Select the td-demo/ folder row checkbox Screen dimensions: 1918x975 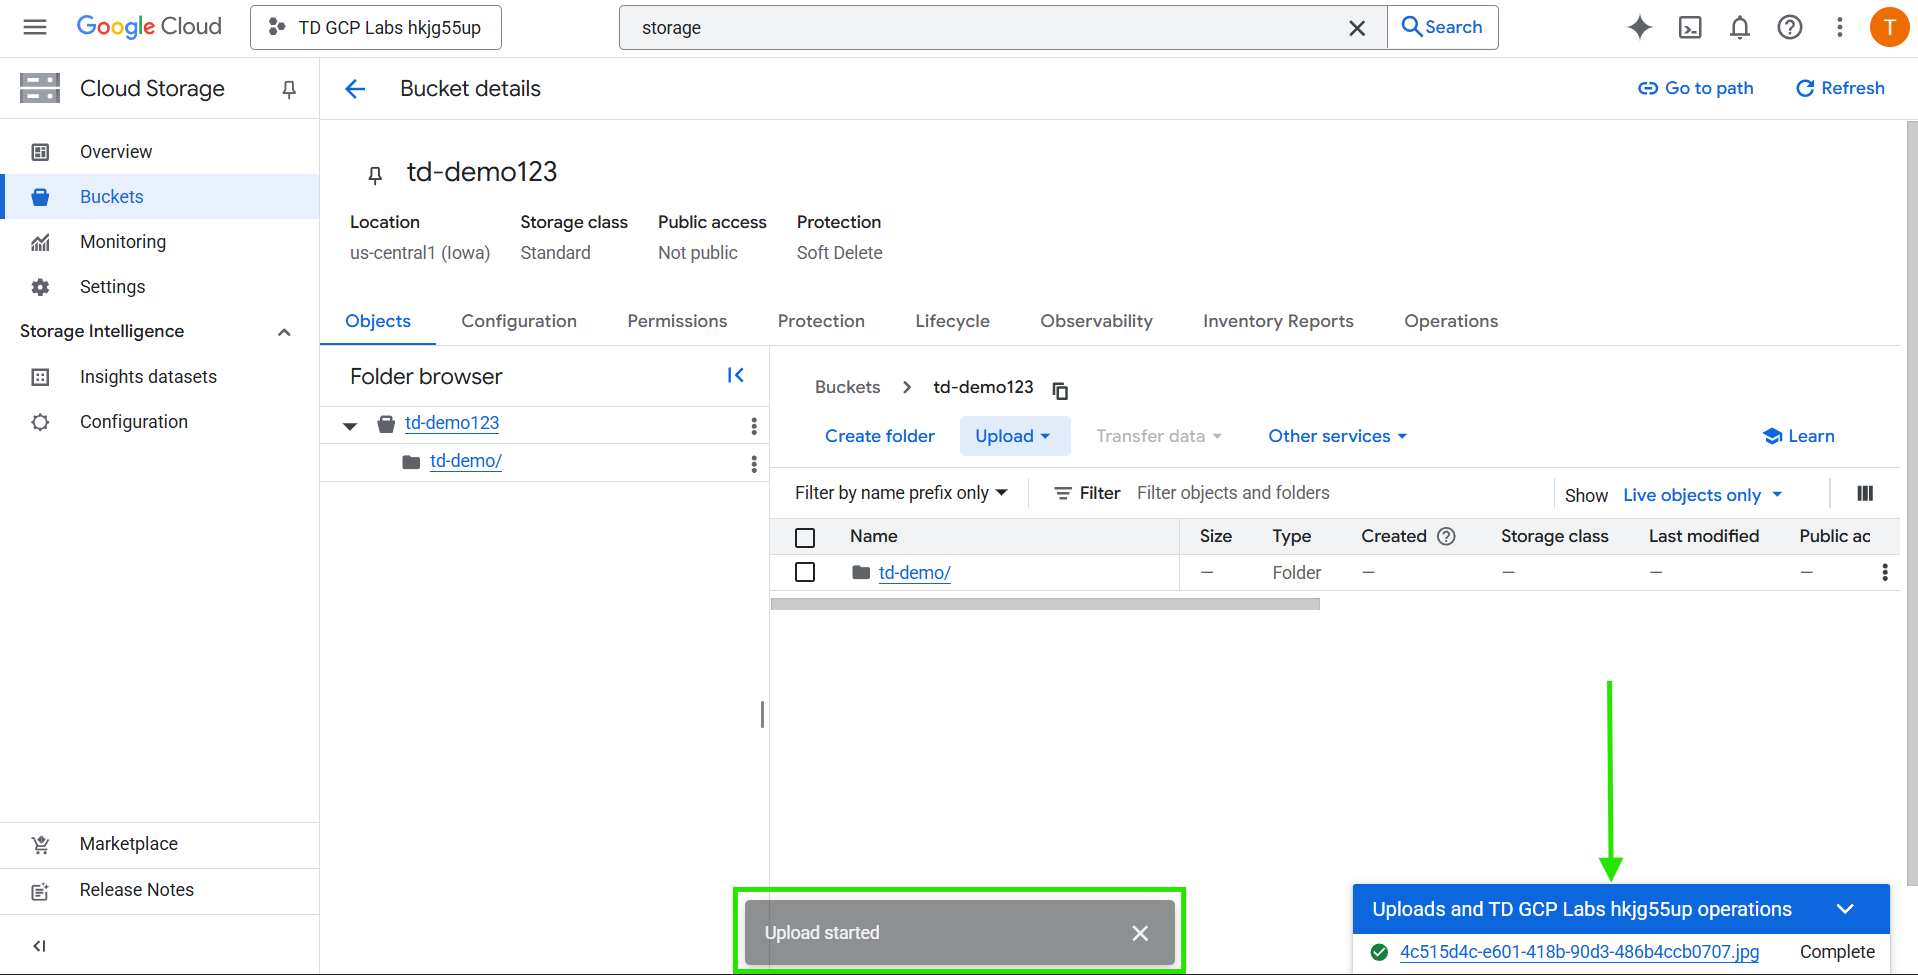(x=805, y=572)
